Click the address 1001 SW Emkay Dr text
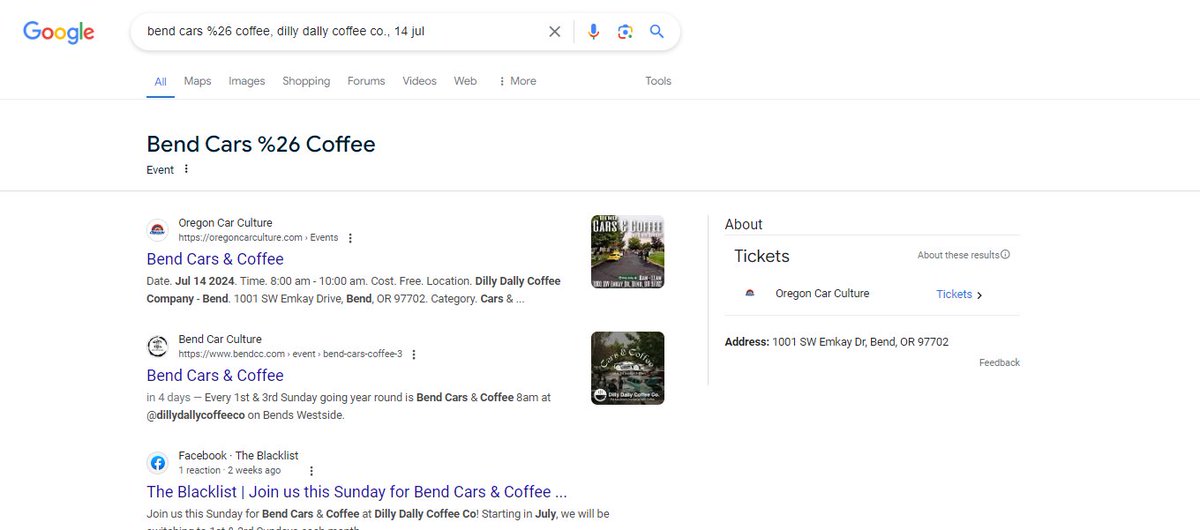This screenshot has width=1200, height=530. 860,342
